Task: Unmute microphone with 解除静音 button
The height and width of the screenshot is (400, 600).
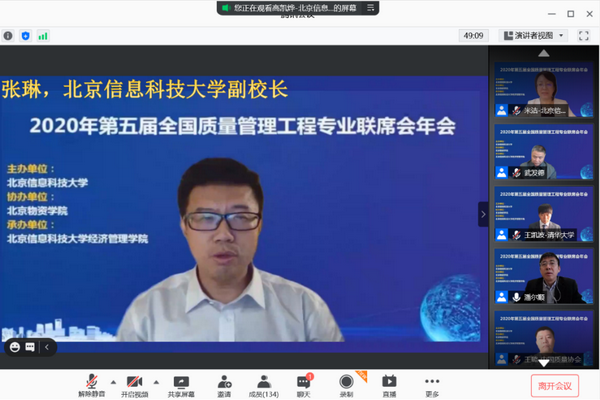Action: tap(92, 383)
